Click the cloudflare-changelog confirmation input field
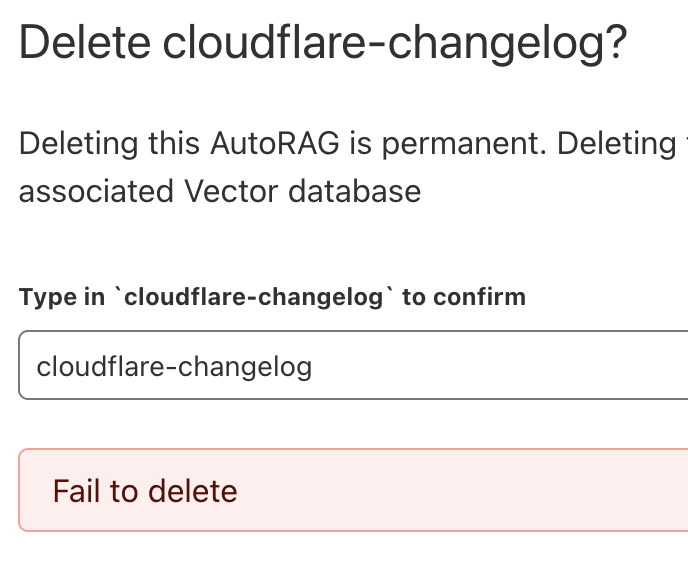 [350, 366]
